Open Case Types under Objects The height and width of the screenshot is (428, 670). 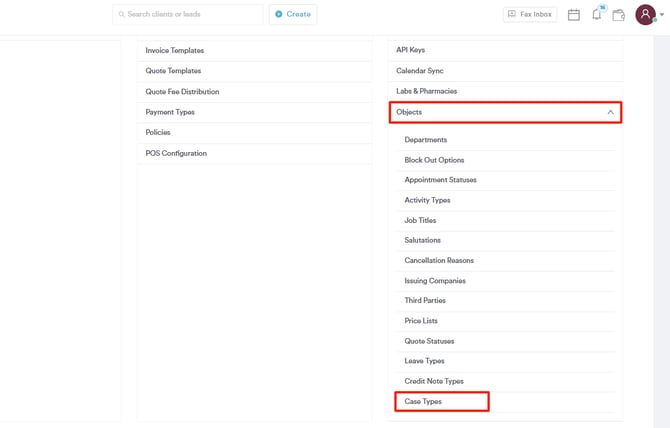coord(423,402)
